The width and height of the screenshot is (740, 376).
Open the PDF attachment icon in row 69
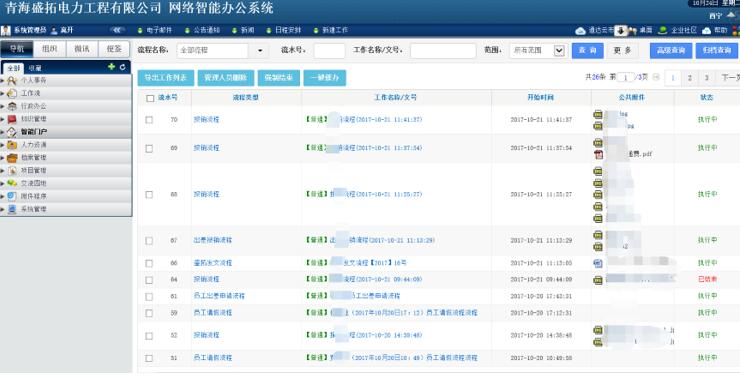(x=598, y=154)
